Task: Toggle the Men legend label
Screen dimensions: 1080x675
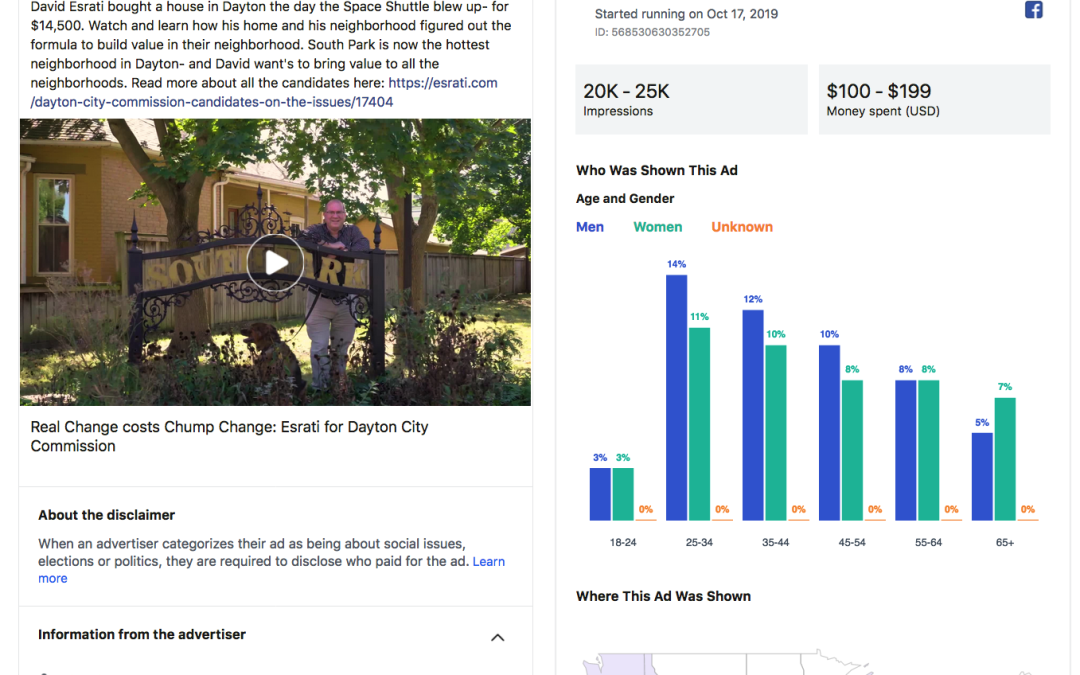Action: click(x=590, y=227)
